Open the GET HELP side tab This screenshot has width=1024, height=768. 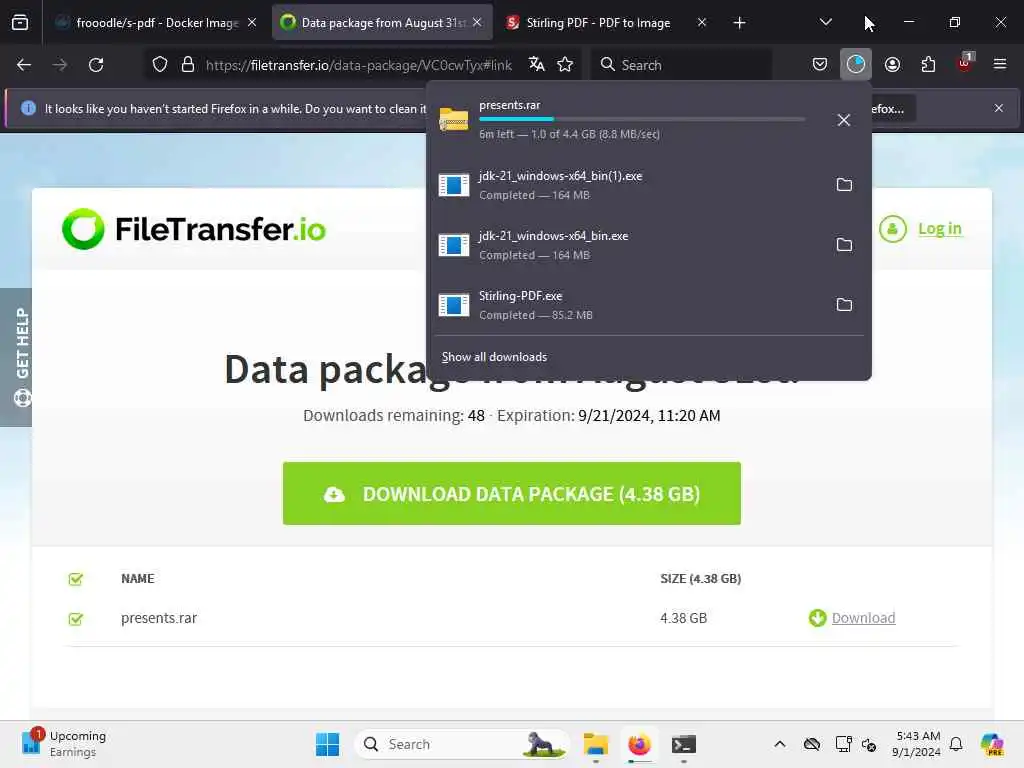(16, 357)
